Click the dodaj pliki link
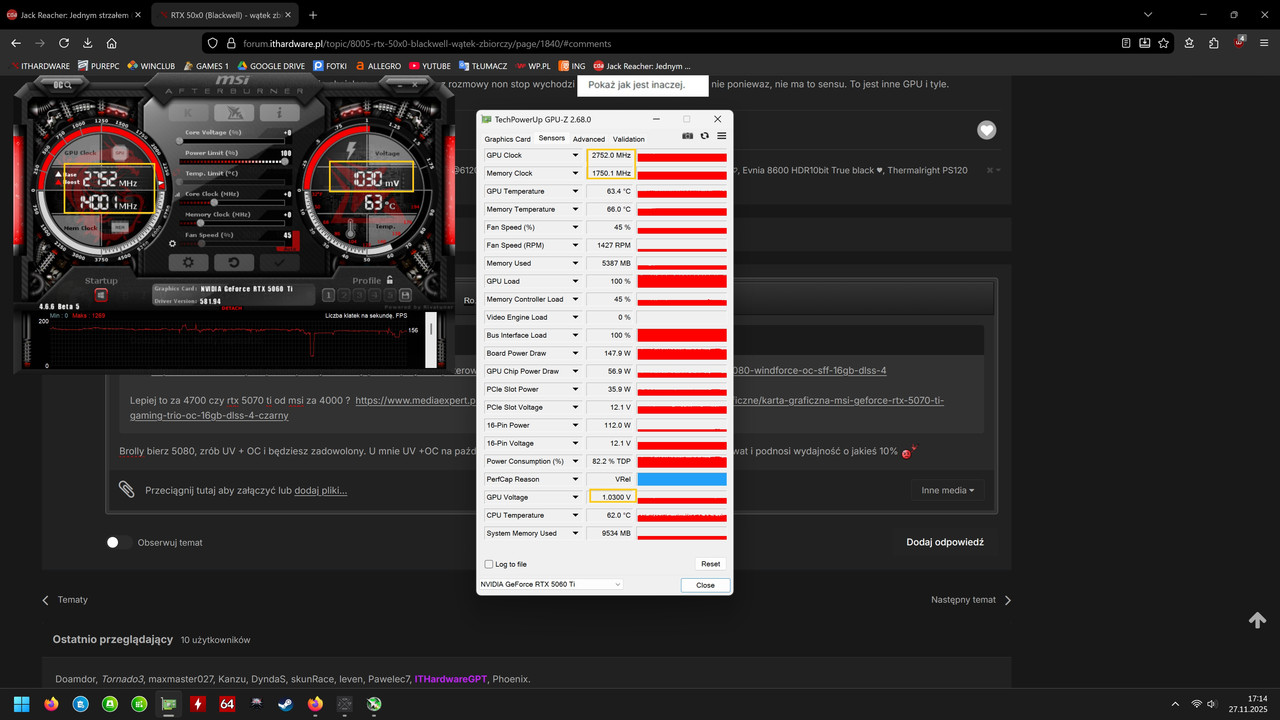 (321, 490)
